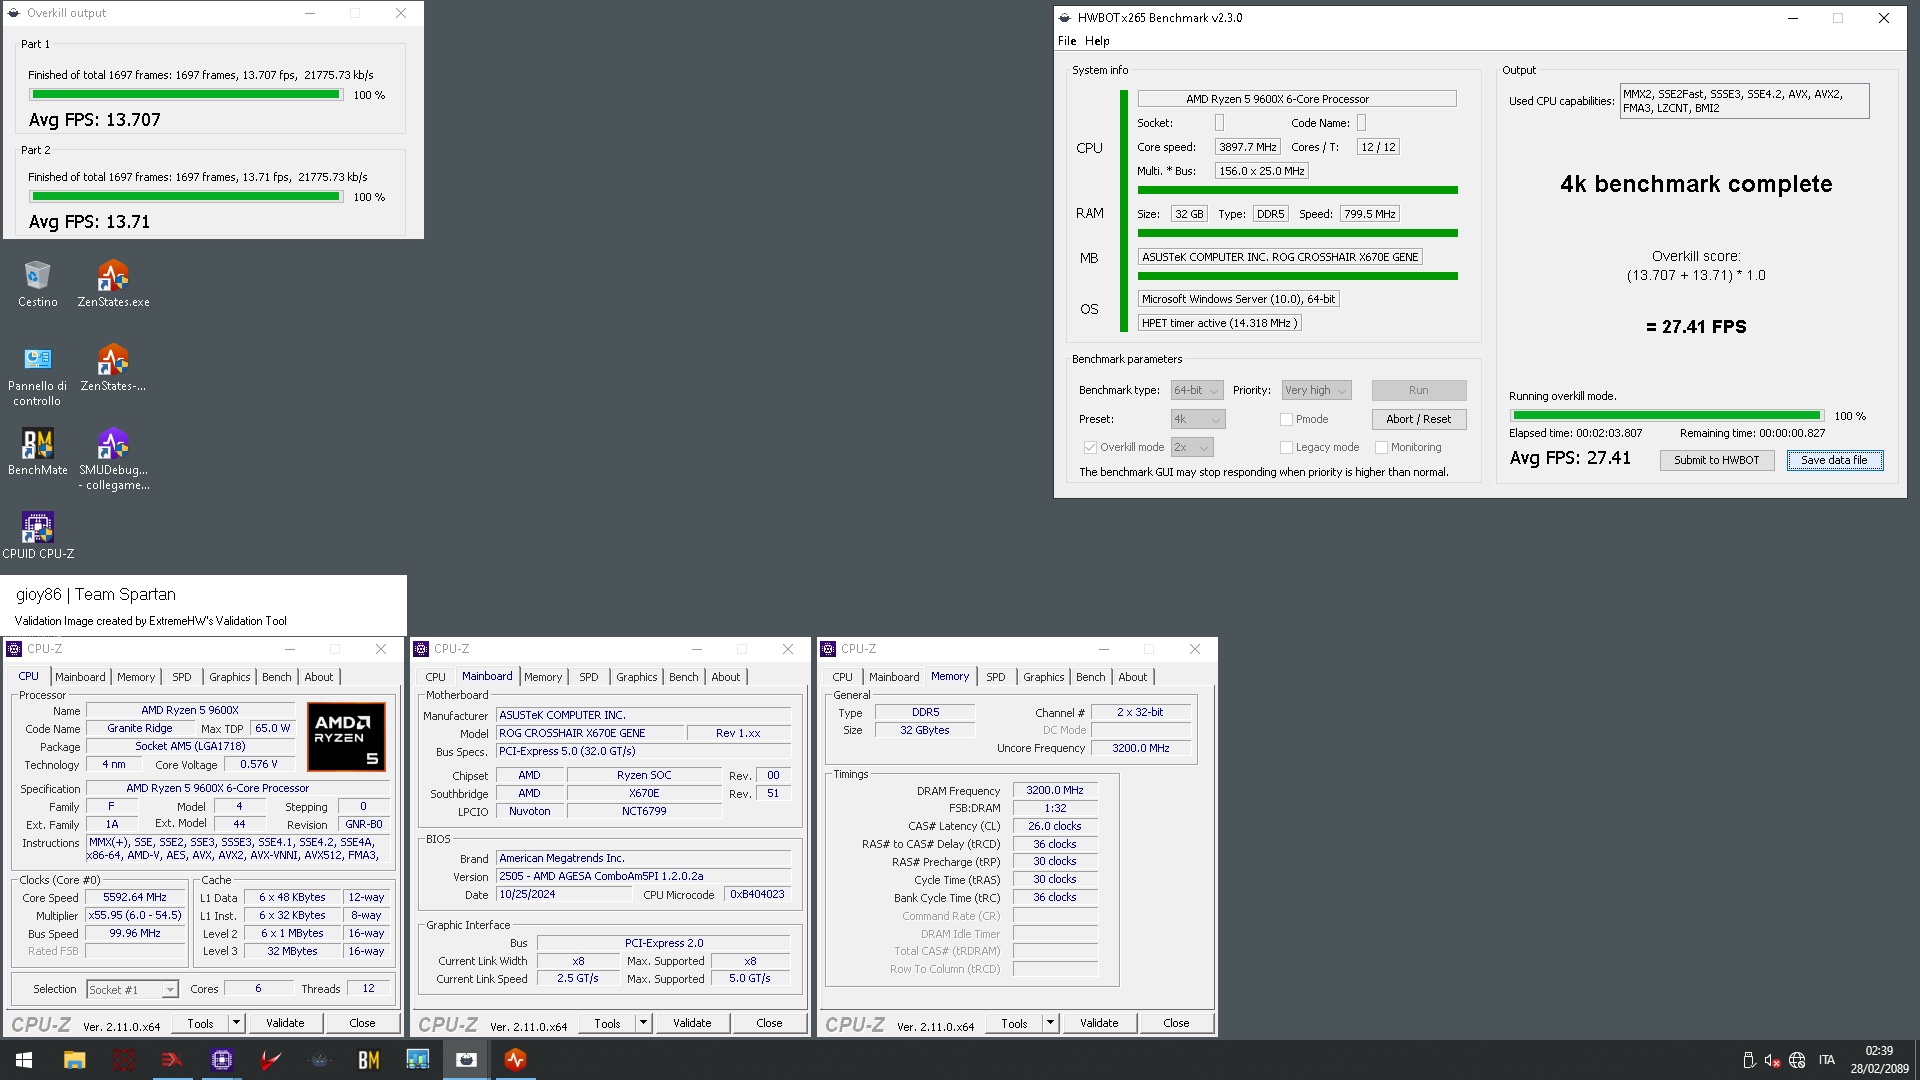
Task: Click Validate in CPU-Z Mainboard window
Action: [692, 1023]
